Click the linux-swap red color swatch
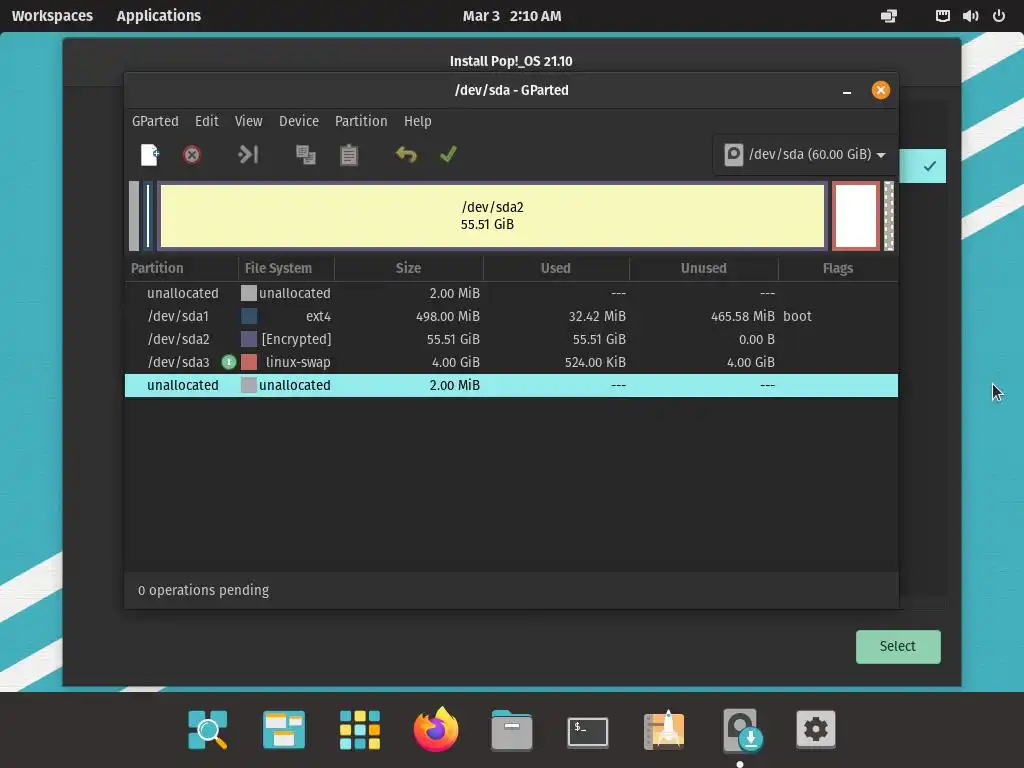Image resolution: width=1024 pixels, height=768 pixels. [249, 362]
